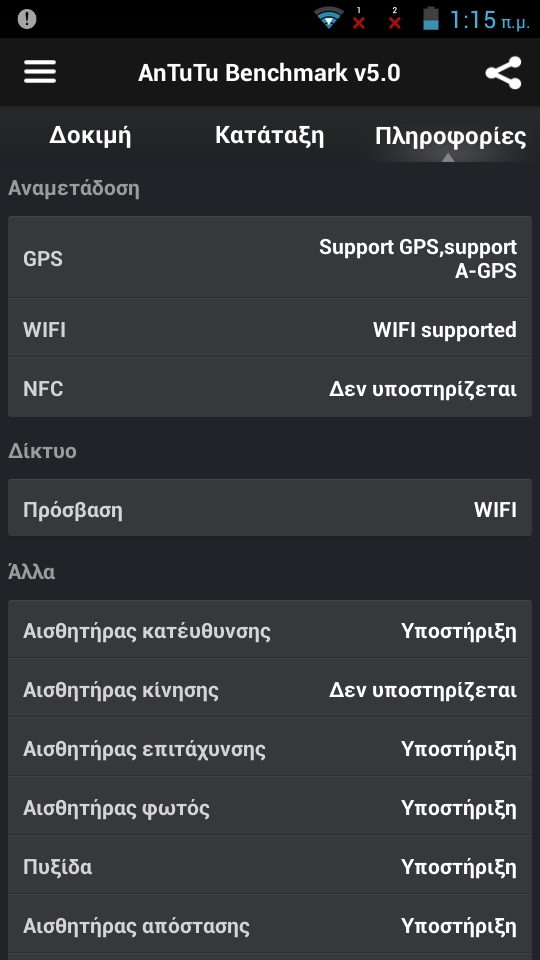Tap the Πρόσβαση WIFI row
Viewport: 540px width, 960px height.
(270, 509)
